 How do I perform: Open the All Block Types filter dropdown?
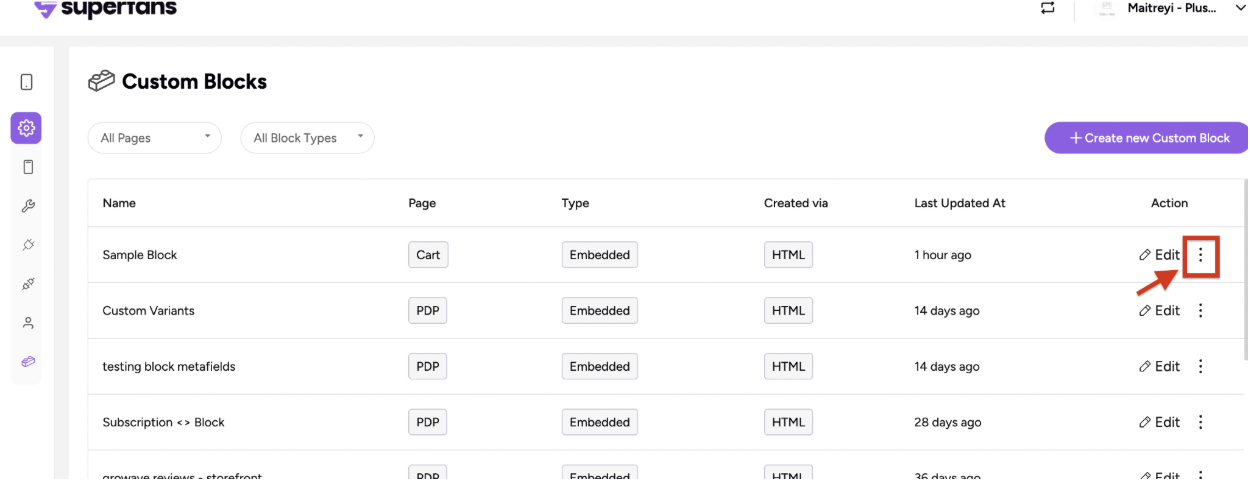pos(308,138)
